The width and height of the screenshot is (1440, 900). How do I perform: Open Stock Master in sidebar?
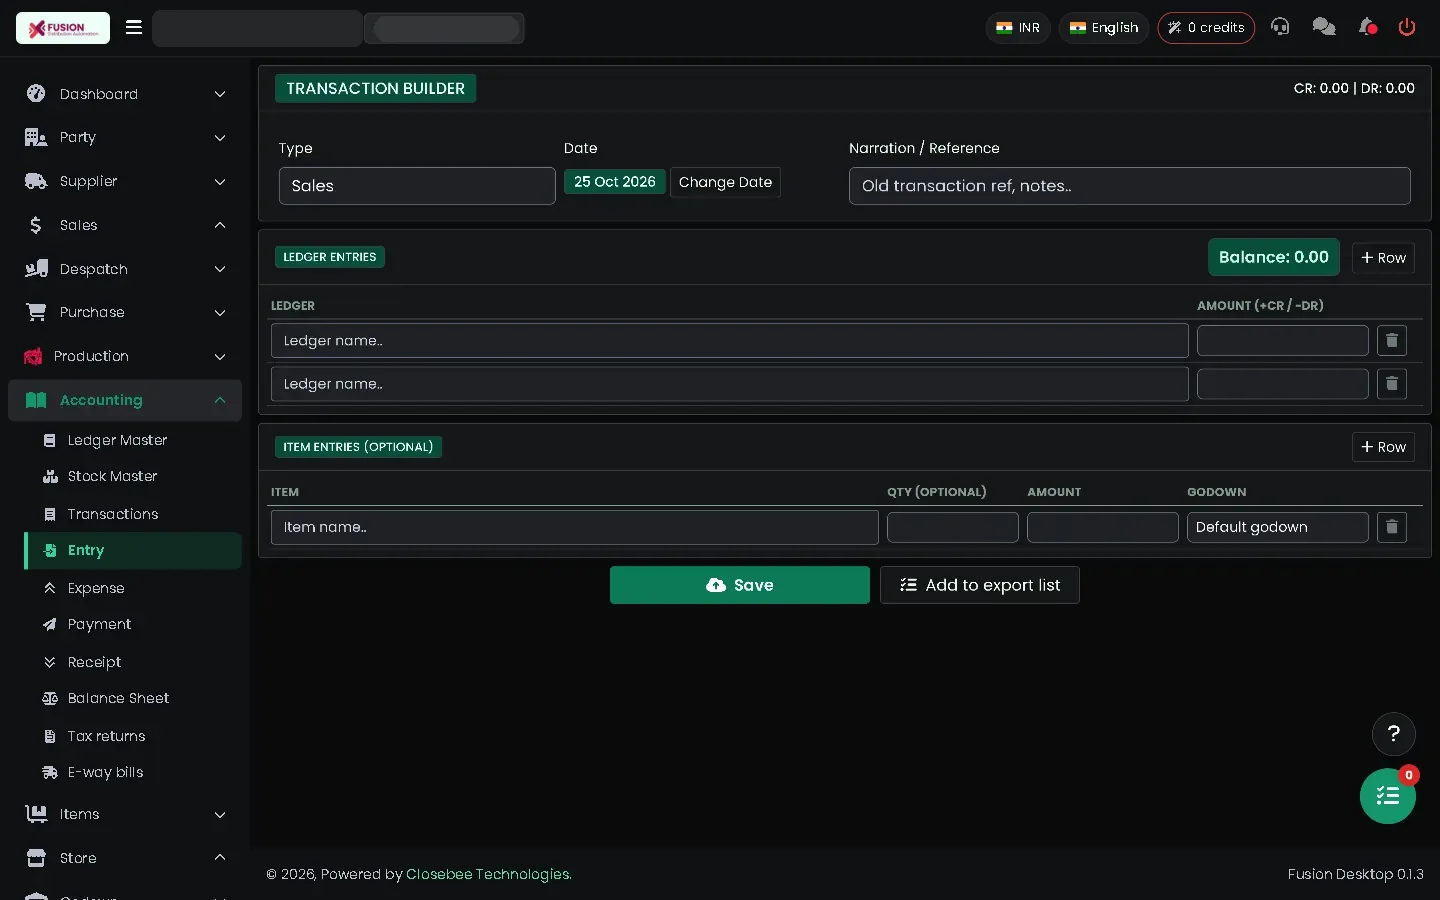(x=133, y=476)
